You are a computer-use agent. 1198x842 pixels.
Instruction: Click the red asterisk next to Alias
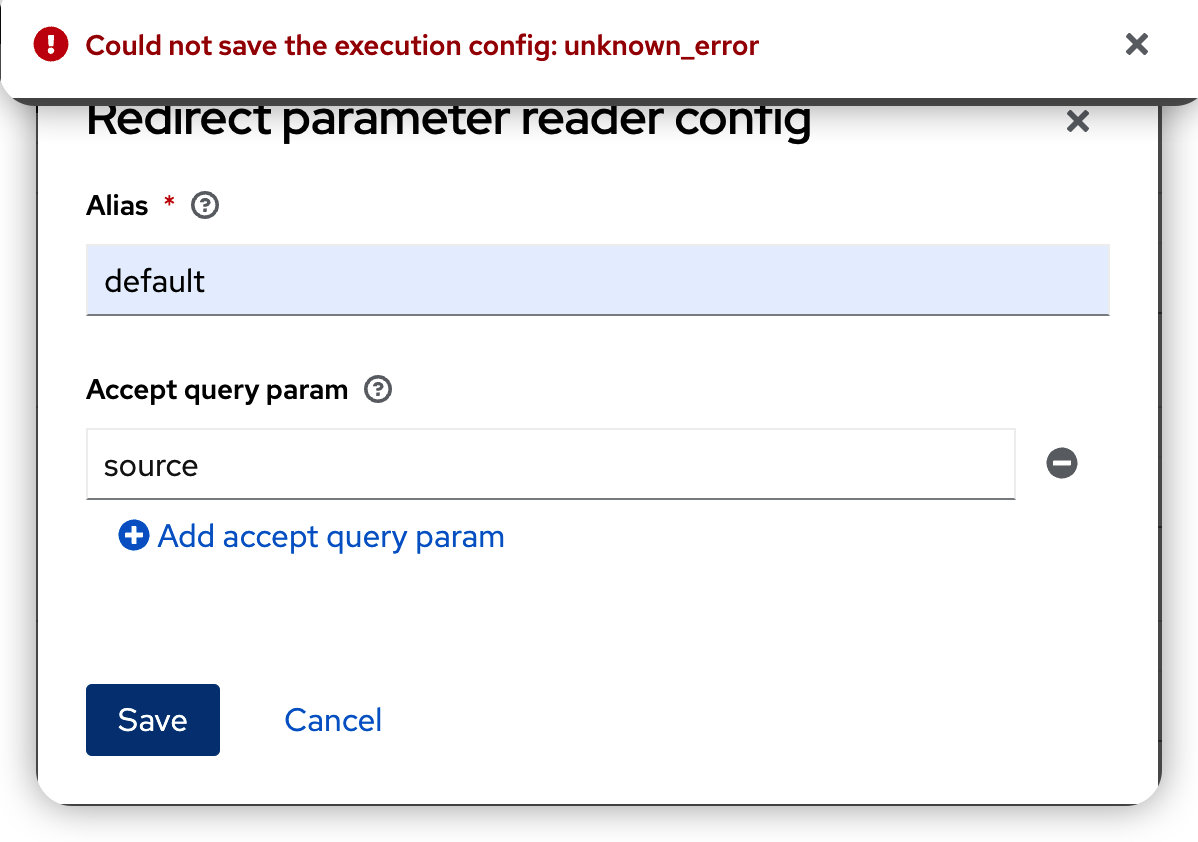tap(168, 204)
